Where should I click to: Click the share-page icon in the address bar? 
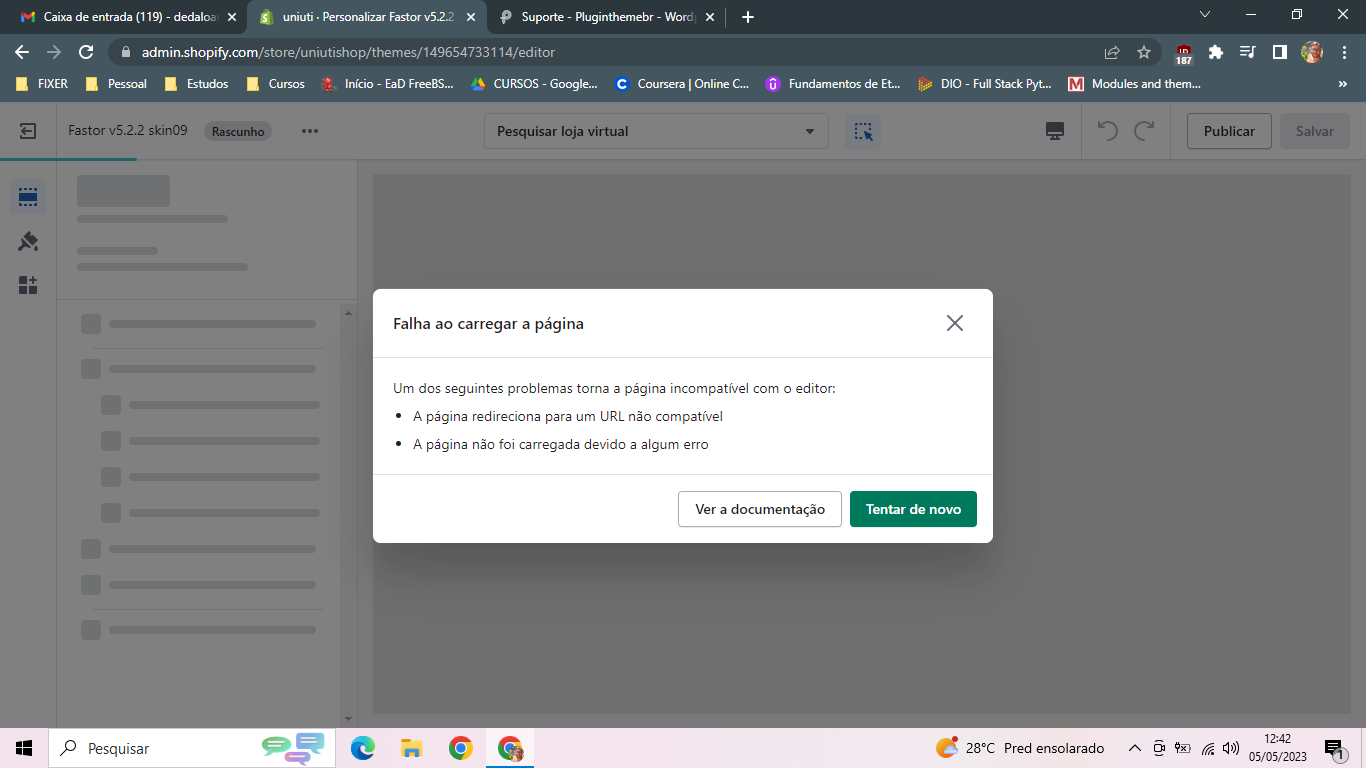pos(1112,52)
